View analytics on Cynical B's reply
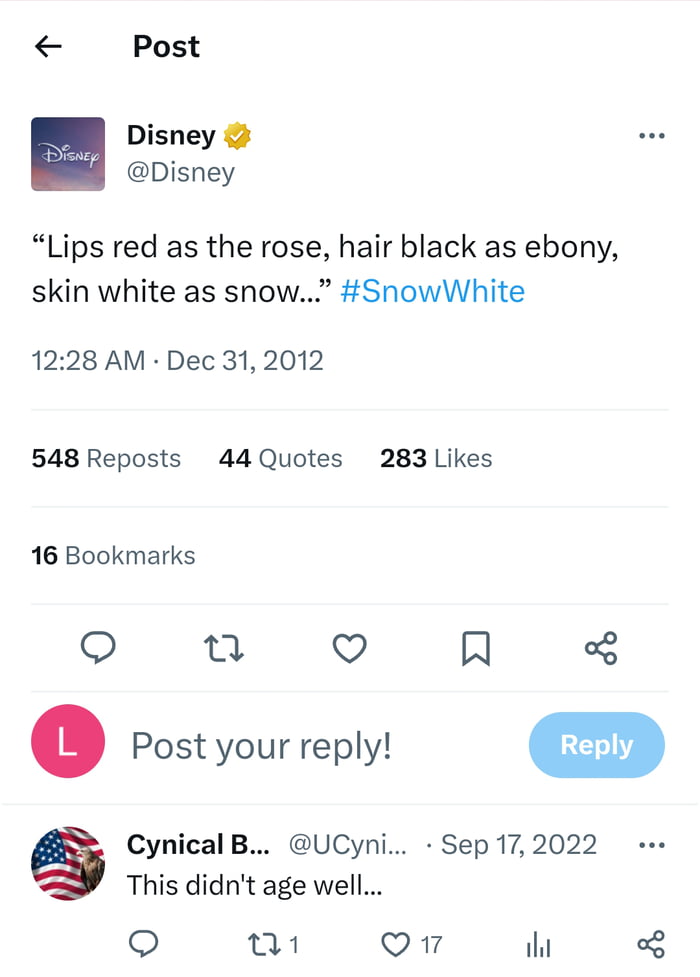This screenshot has height=977, width=700. (x=538, y=943)
